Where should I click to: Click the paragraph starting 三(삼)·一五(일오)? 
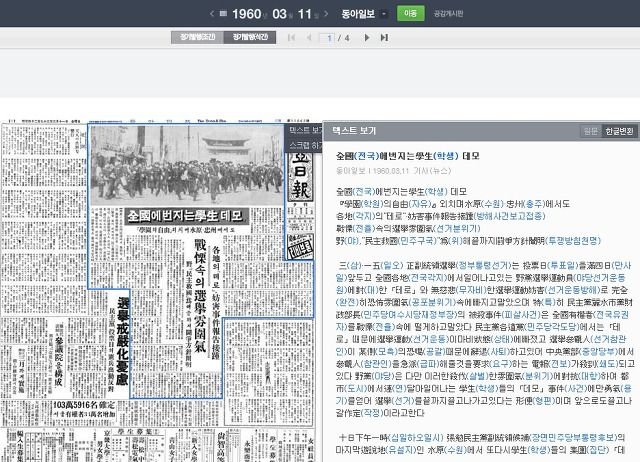[484, 339]
